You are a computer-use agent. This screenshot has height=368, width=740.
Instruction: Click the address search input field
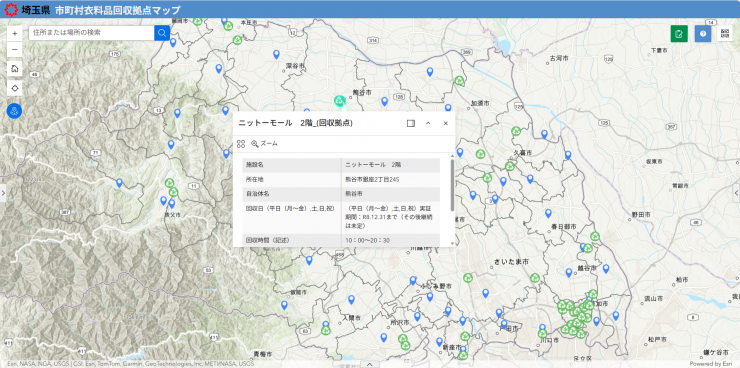tap(91, 33)
